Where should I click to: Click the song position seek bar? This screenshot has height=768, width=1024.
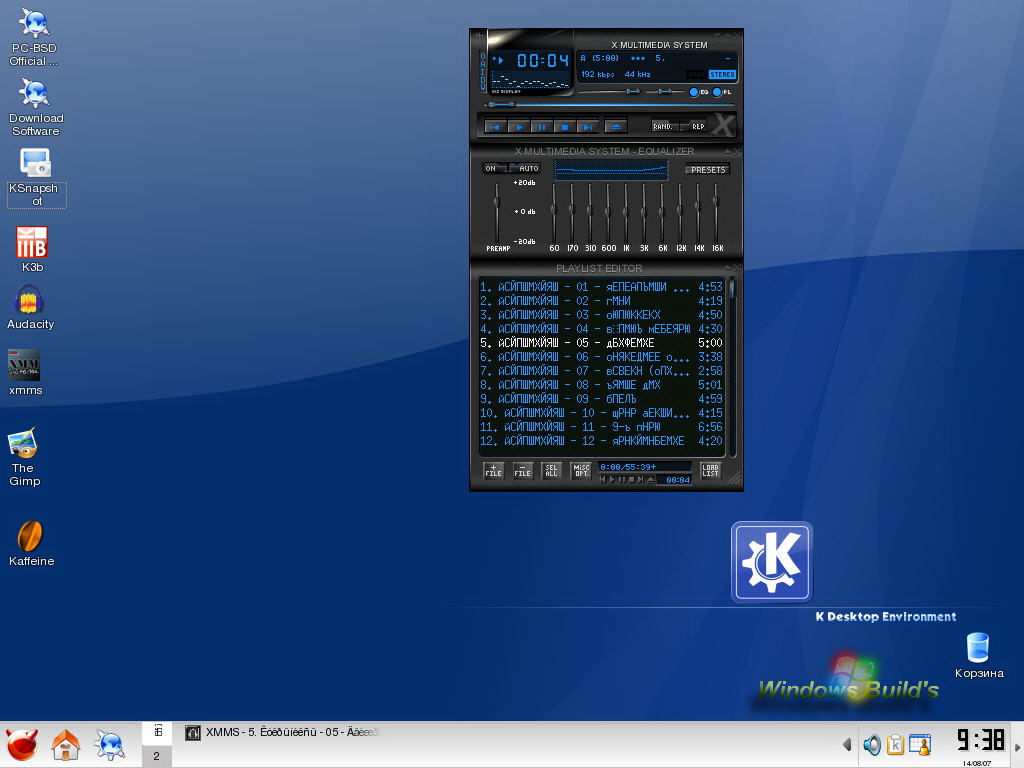pos(610,104)
